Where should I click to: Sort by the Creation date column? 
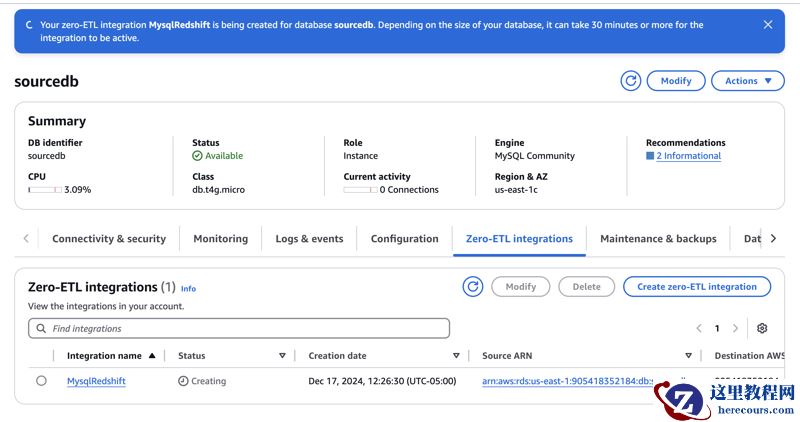pyautogui.click(x=456, y=356)
